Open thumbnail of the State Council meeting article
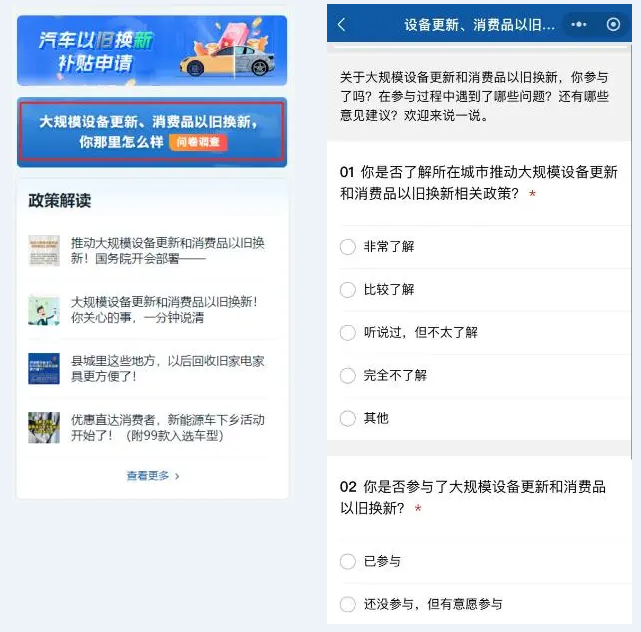The height and width of the screenshot is (632, 641). 44,250
